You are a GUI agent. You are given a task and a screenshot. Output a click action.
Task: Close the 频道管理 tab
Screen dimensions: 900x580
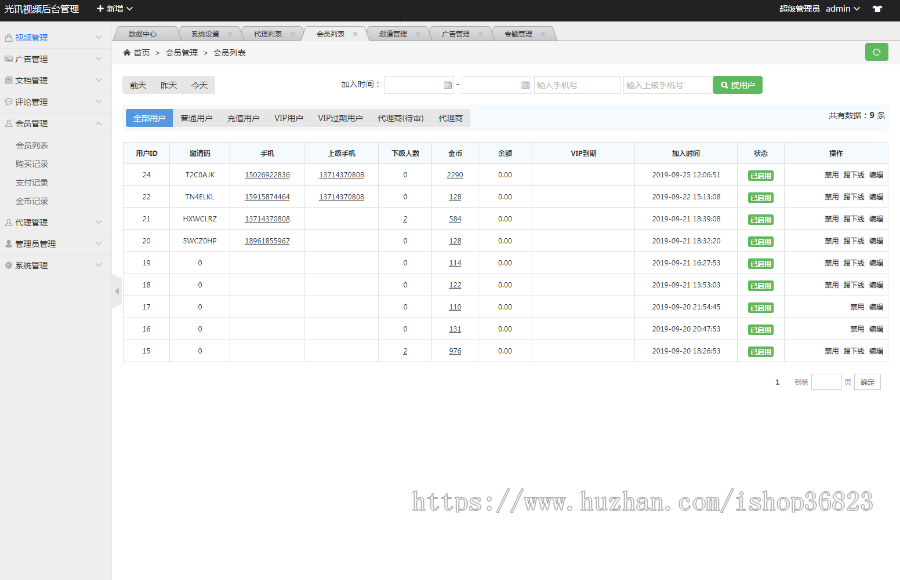tap(417, 34)
